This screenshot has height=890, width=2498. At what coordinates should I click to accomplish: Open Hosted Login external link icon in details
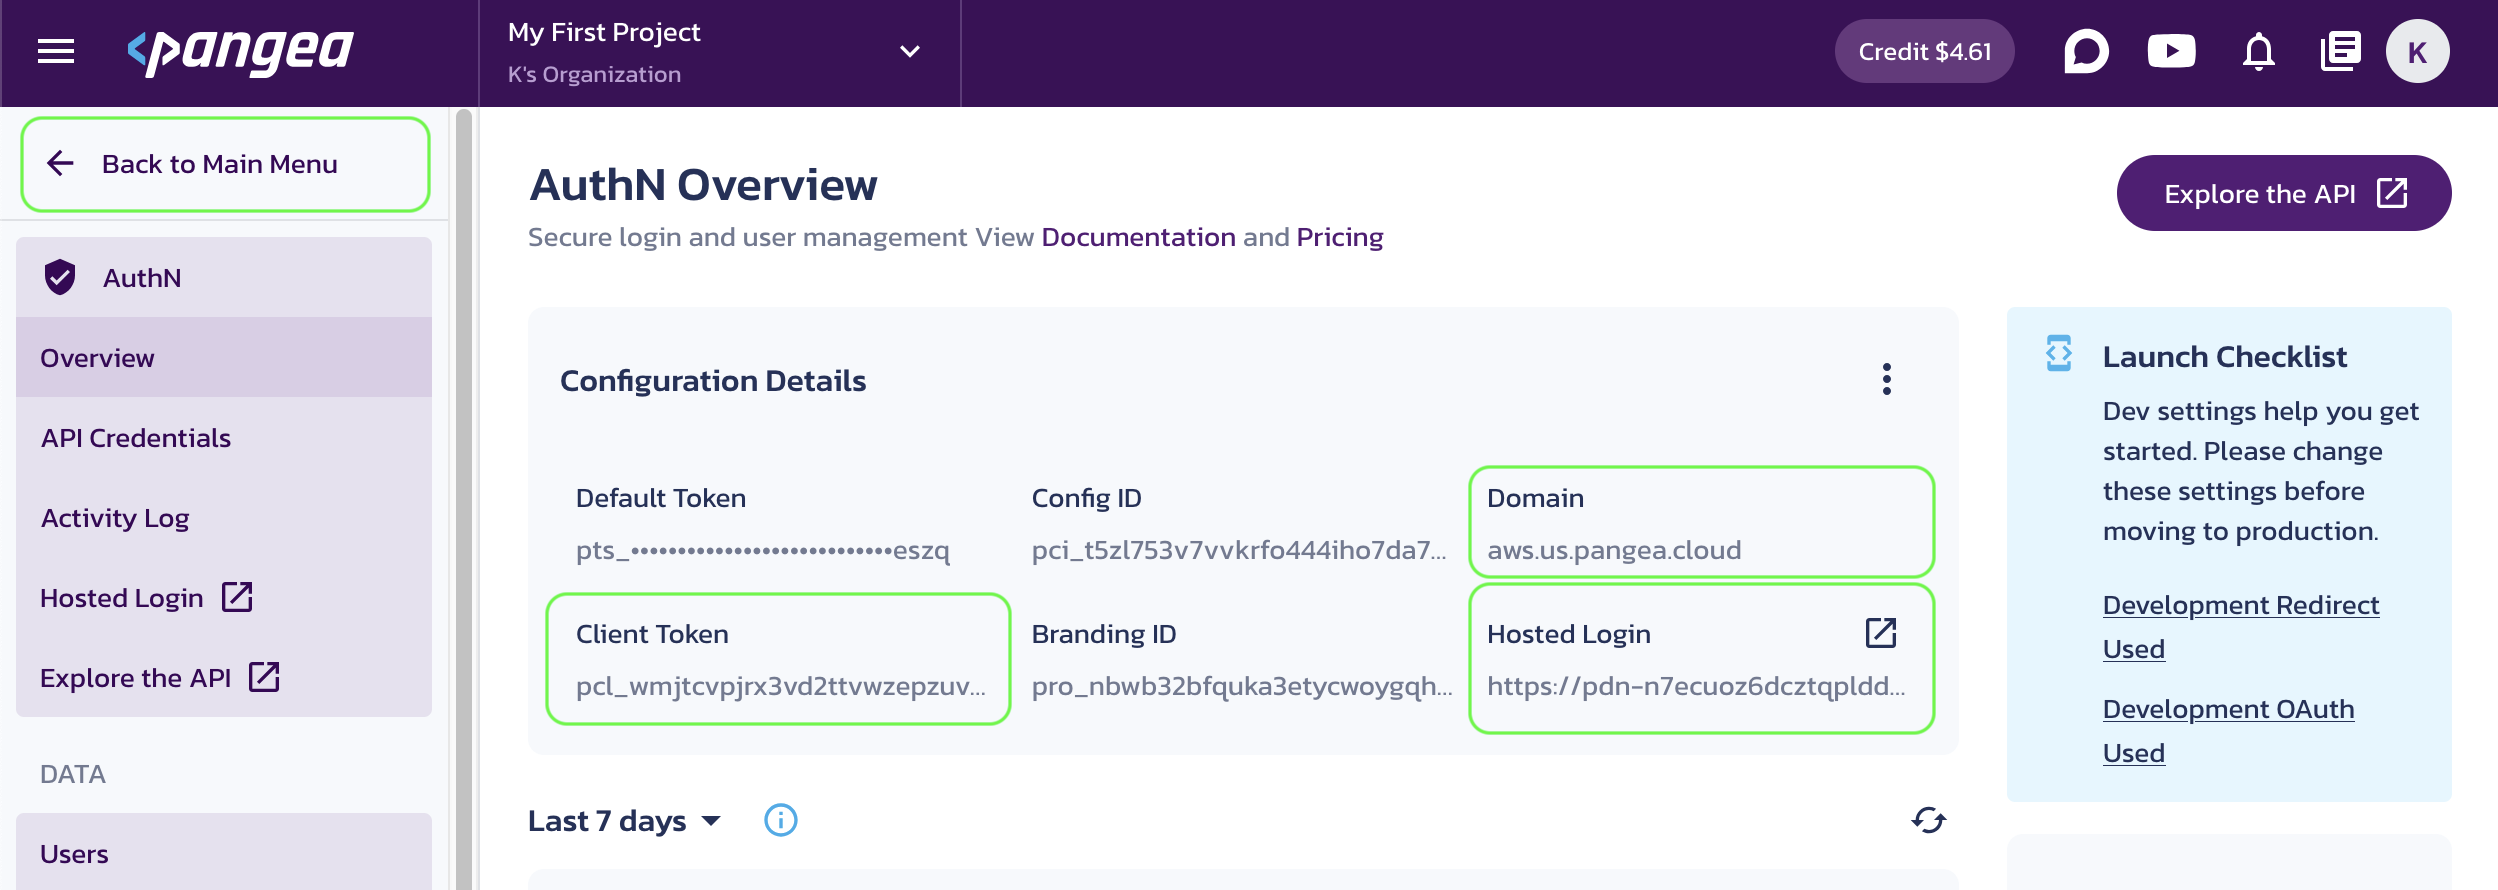click(x=1880, y=633)
